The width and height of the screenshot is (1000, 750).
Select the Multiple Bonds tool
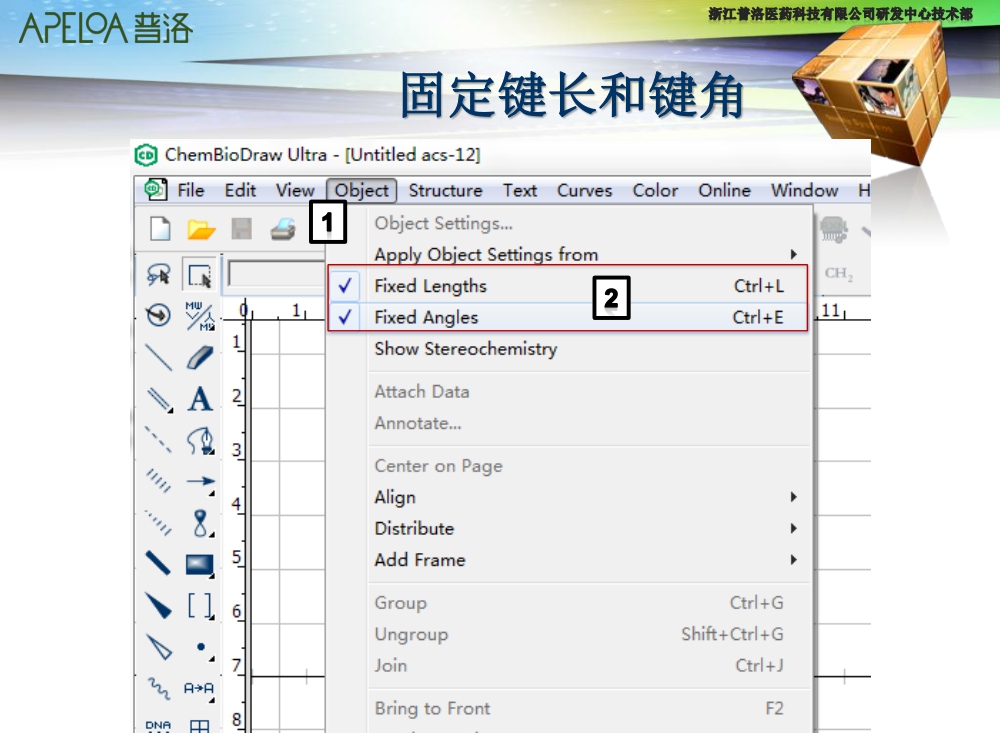158,399
